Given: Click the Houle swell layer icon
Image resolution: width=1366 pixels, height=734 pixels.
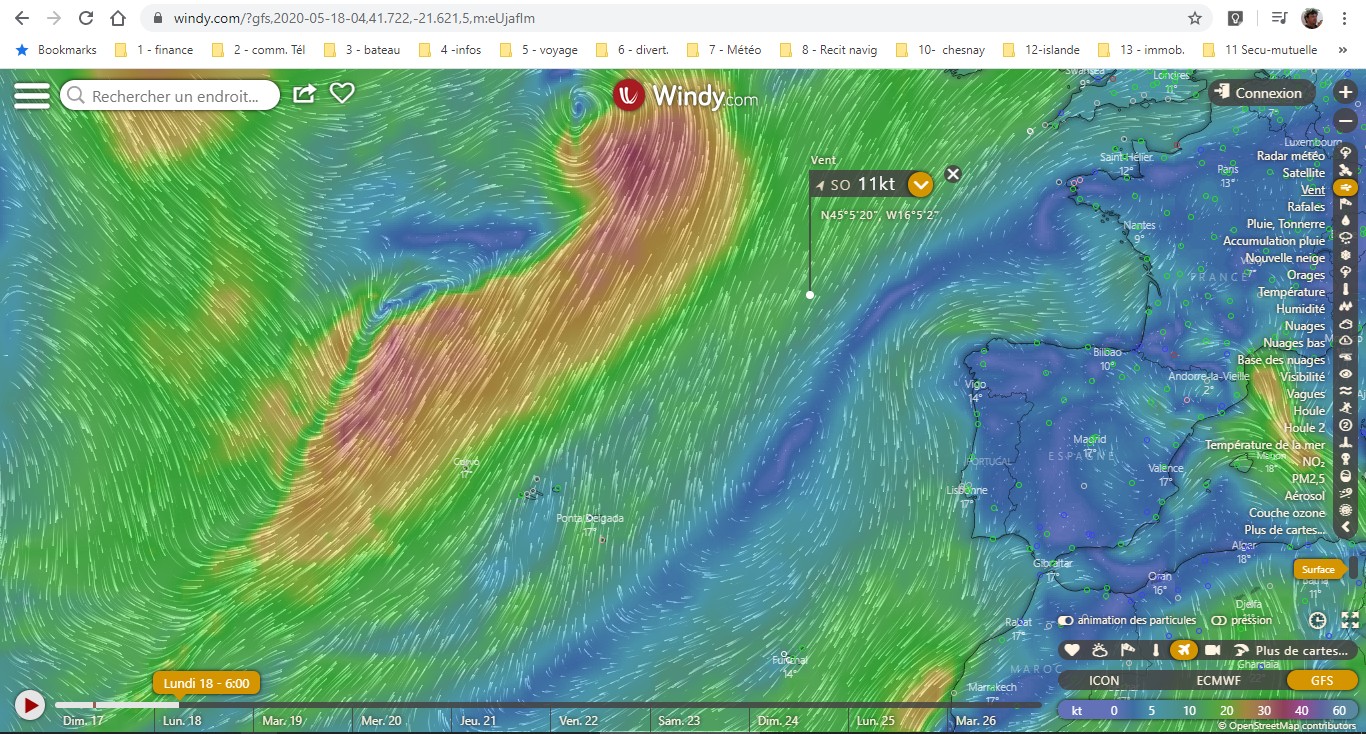Looking at the screenshot, I should pos(1345,410).
